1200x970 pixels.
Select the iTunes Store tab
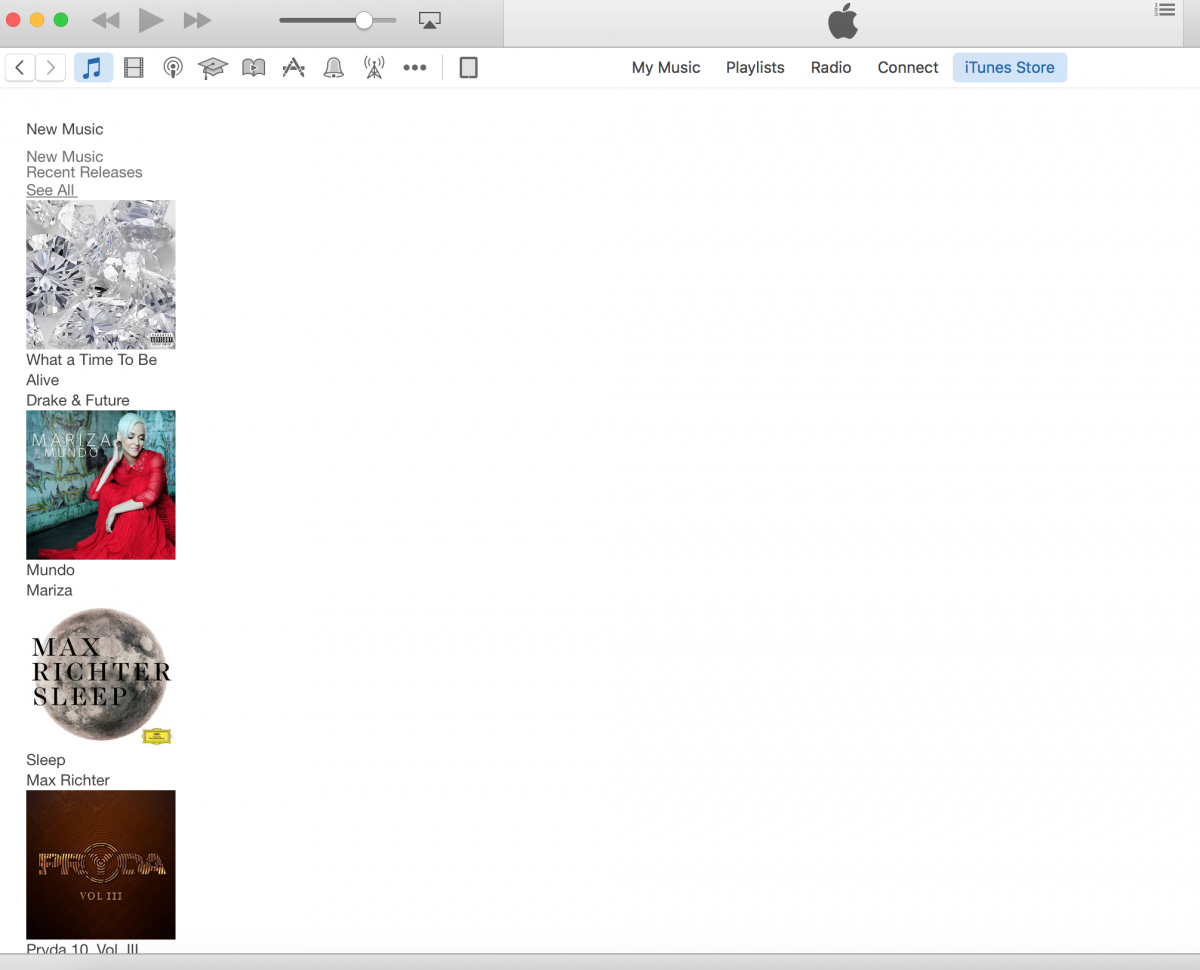click(x=1010, y=68)
